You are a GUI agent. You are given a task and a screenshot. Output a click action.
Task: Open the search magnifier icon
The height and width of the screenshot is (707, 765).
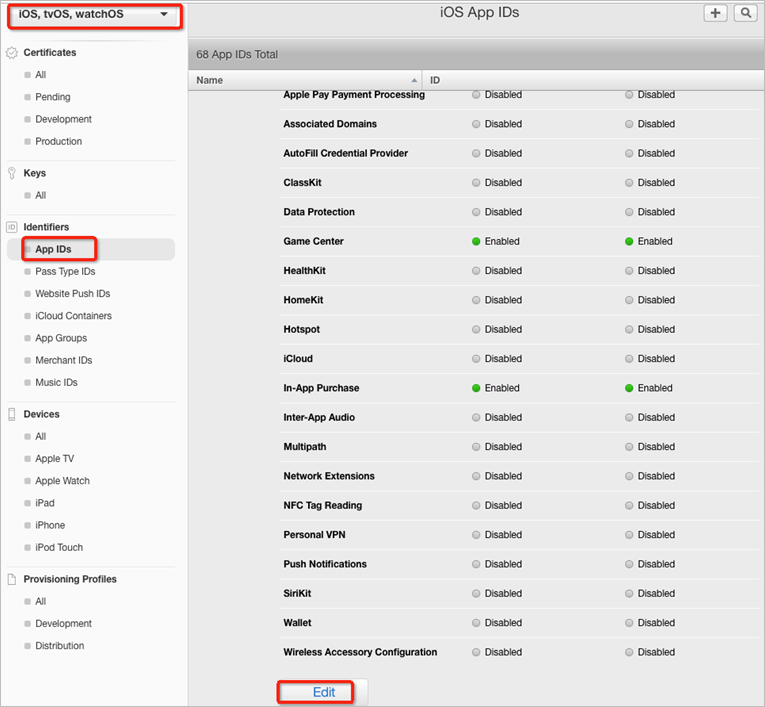(x=745, y=13)
